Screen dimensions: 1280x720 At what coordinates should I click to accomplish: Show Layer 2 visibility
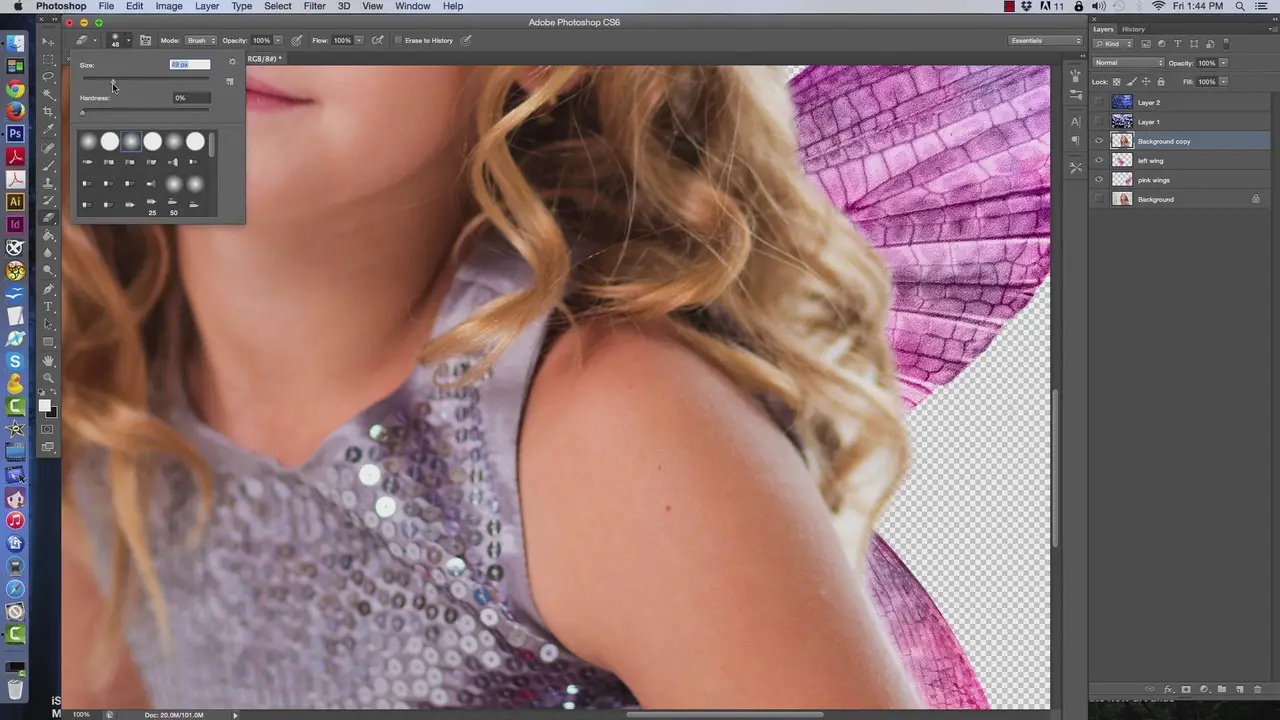pyautogui.click(x=1099, y=102)
